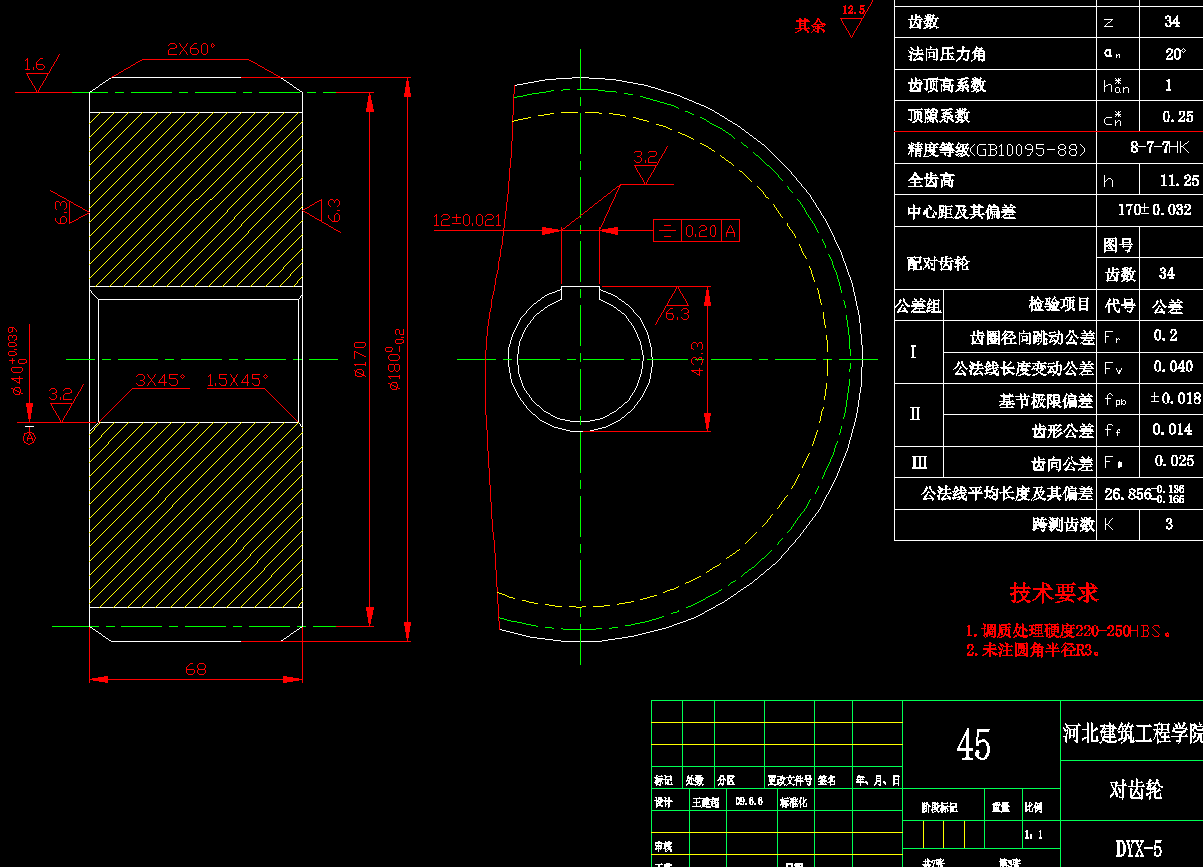The image size is (1203, 867).
Task: Select the "1.6" surface roughness value
Action: (x=34, y=65)
